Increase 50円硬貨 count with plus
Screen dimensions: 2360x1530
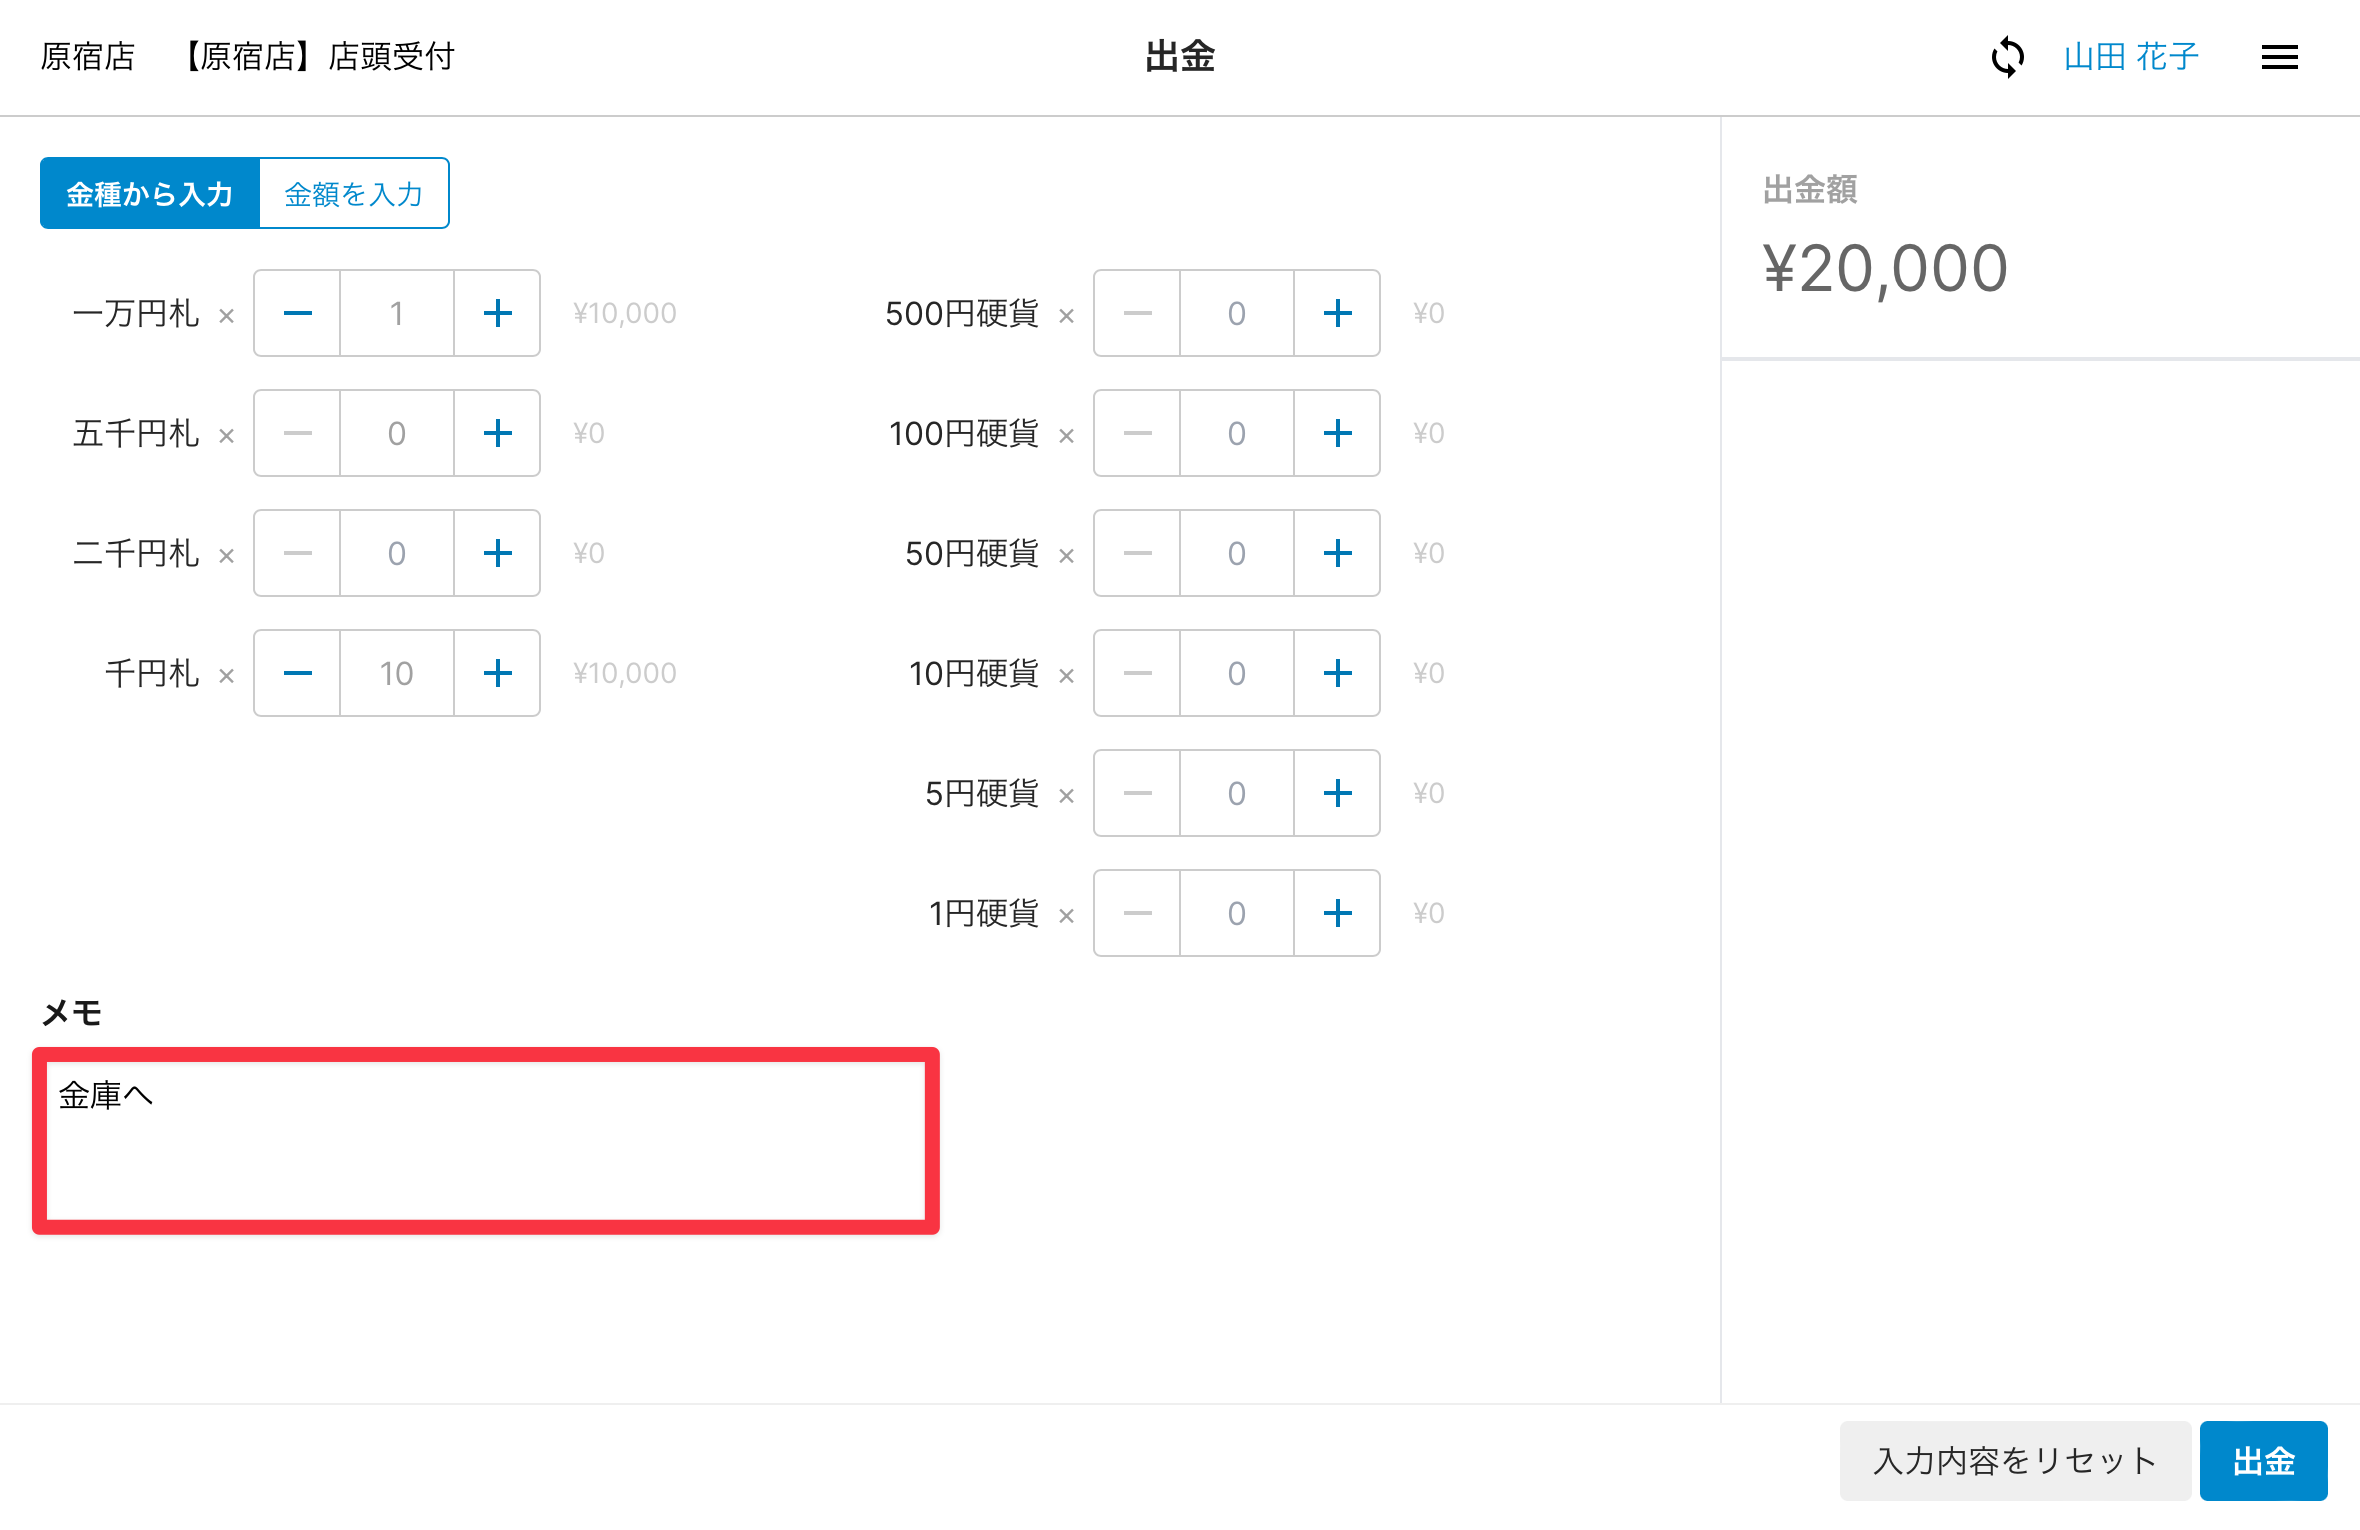pos(1337,553)
